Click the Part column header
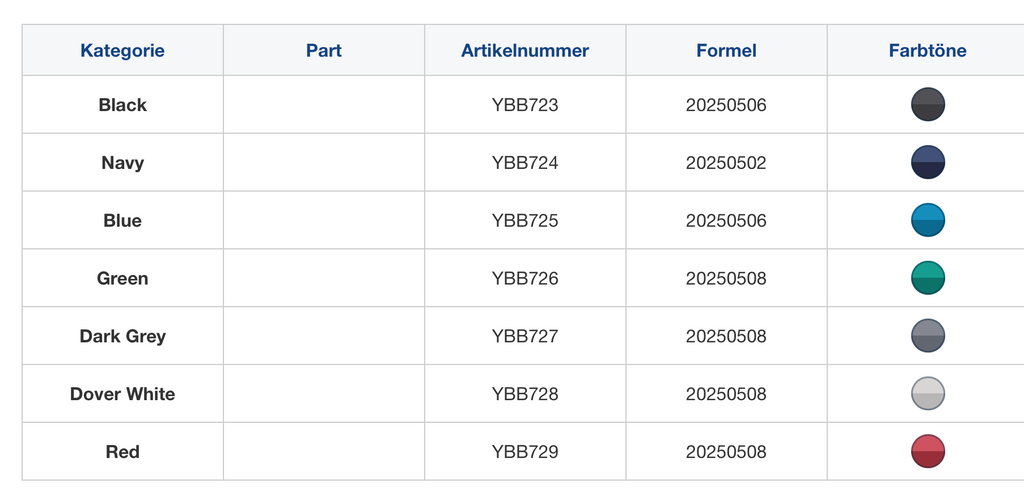 324,51
